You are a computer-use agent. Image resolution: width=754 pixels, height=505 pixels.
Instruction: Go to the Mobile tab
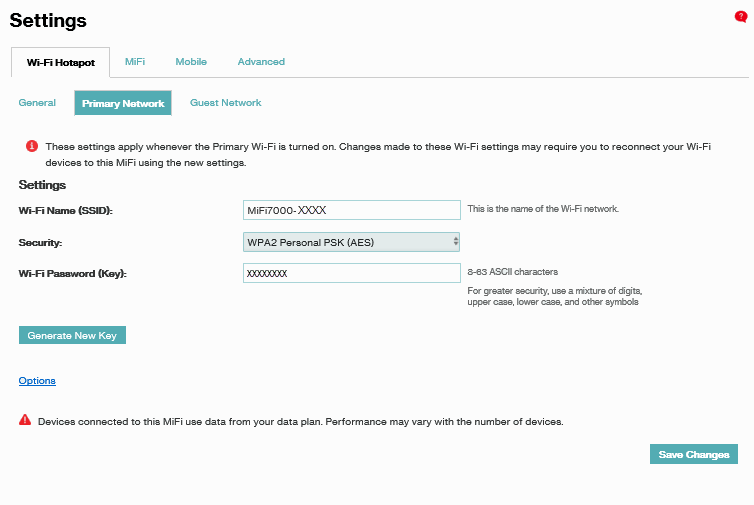[191, 62]
